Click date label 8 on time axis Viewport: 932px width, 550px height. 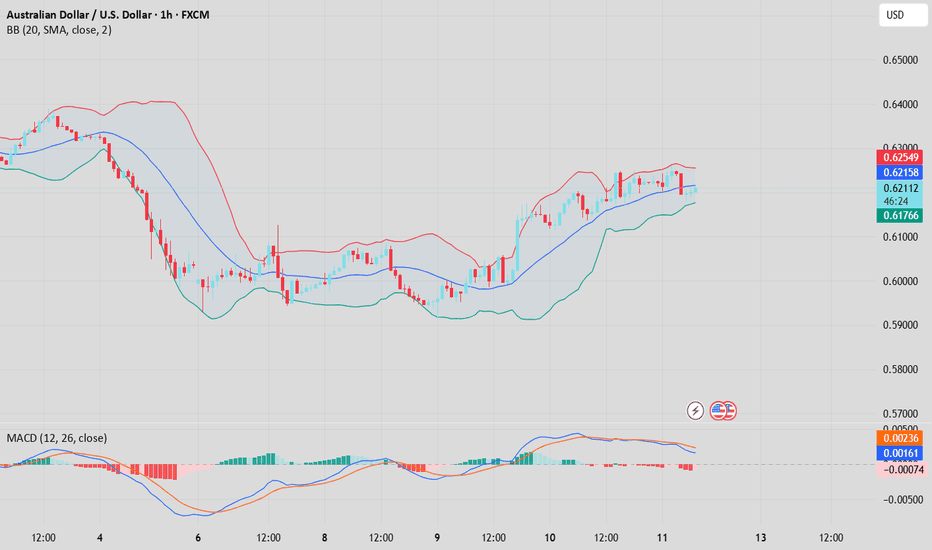click(325, 538)
